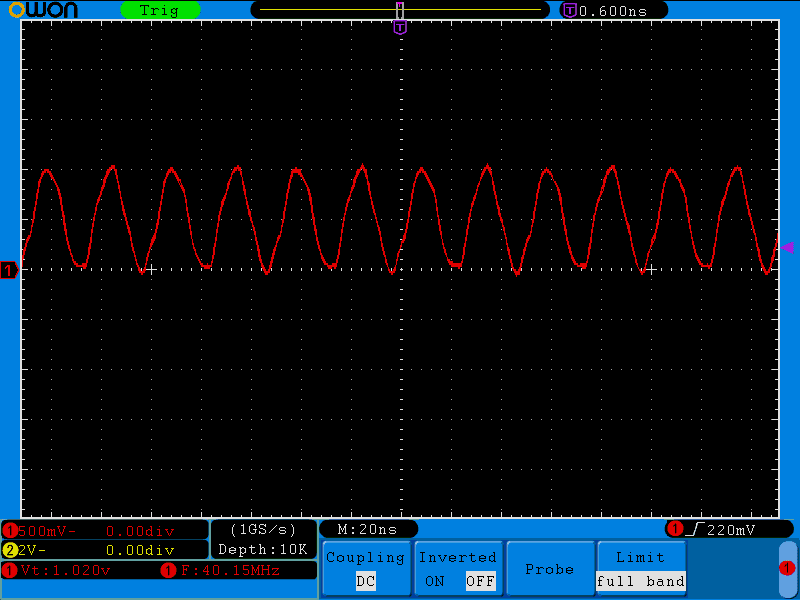
Task: Click the red channel indicator on right tab
Action: coord(787,568)
